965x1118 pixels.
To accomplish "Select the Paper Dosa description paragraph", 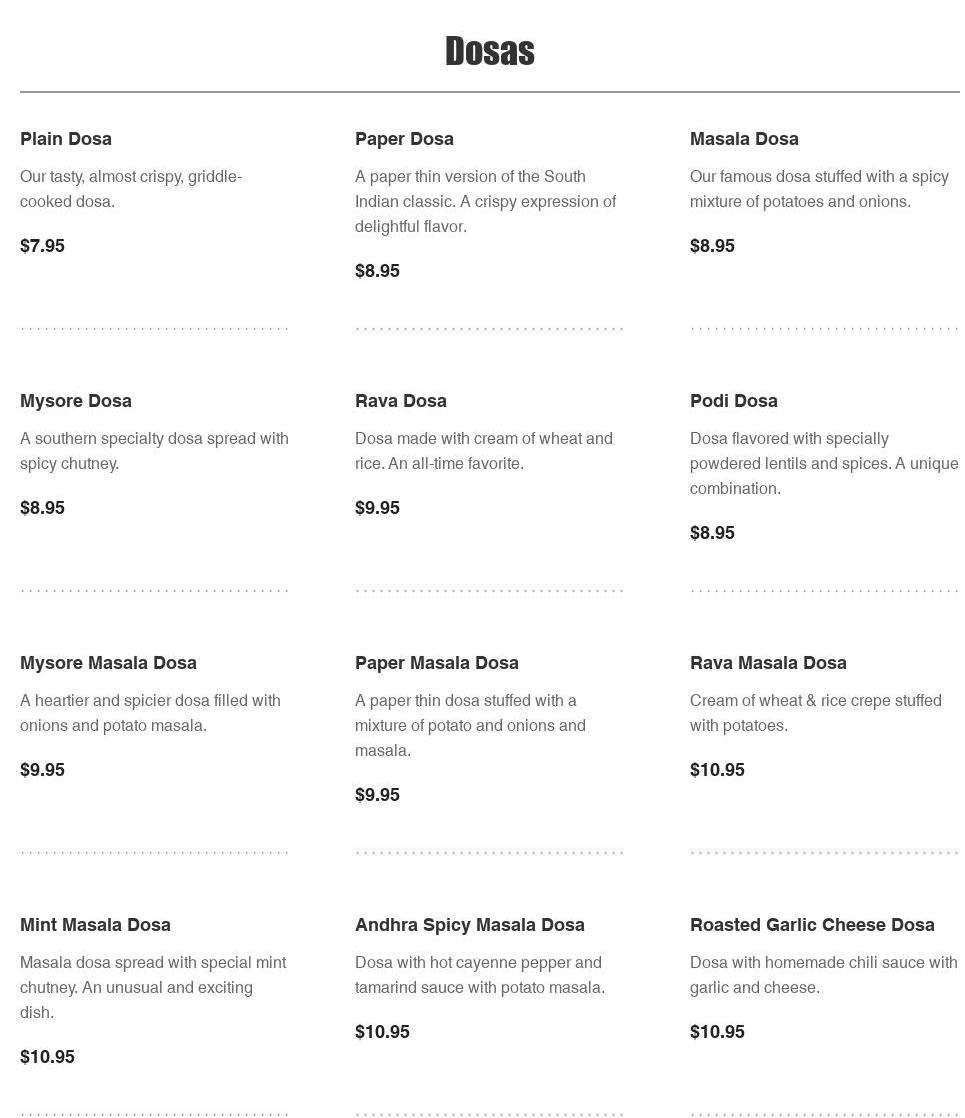I will click(485, 202).
